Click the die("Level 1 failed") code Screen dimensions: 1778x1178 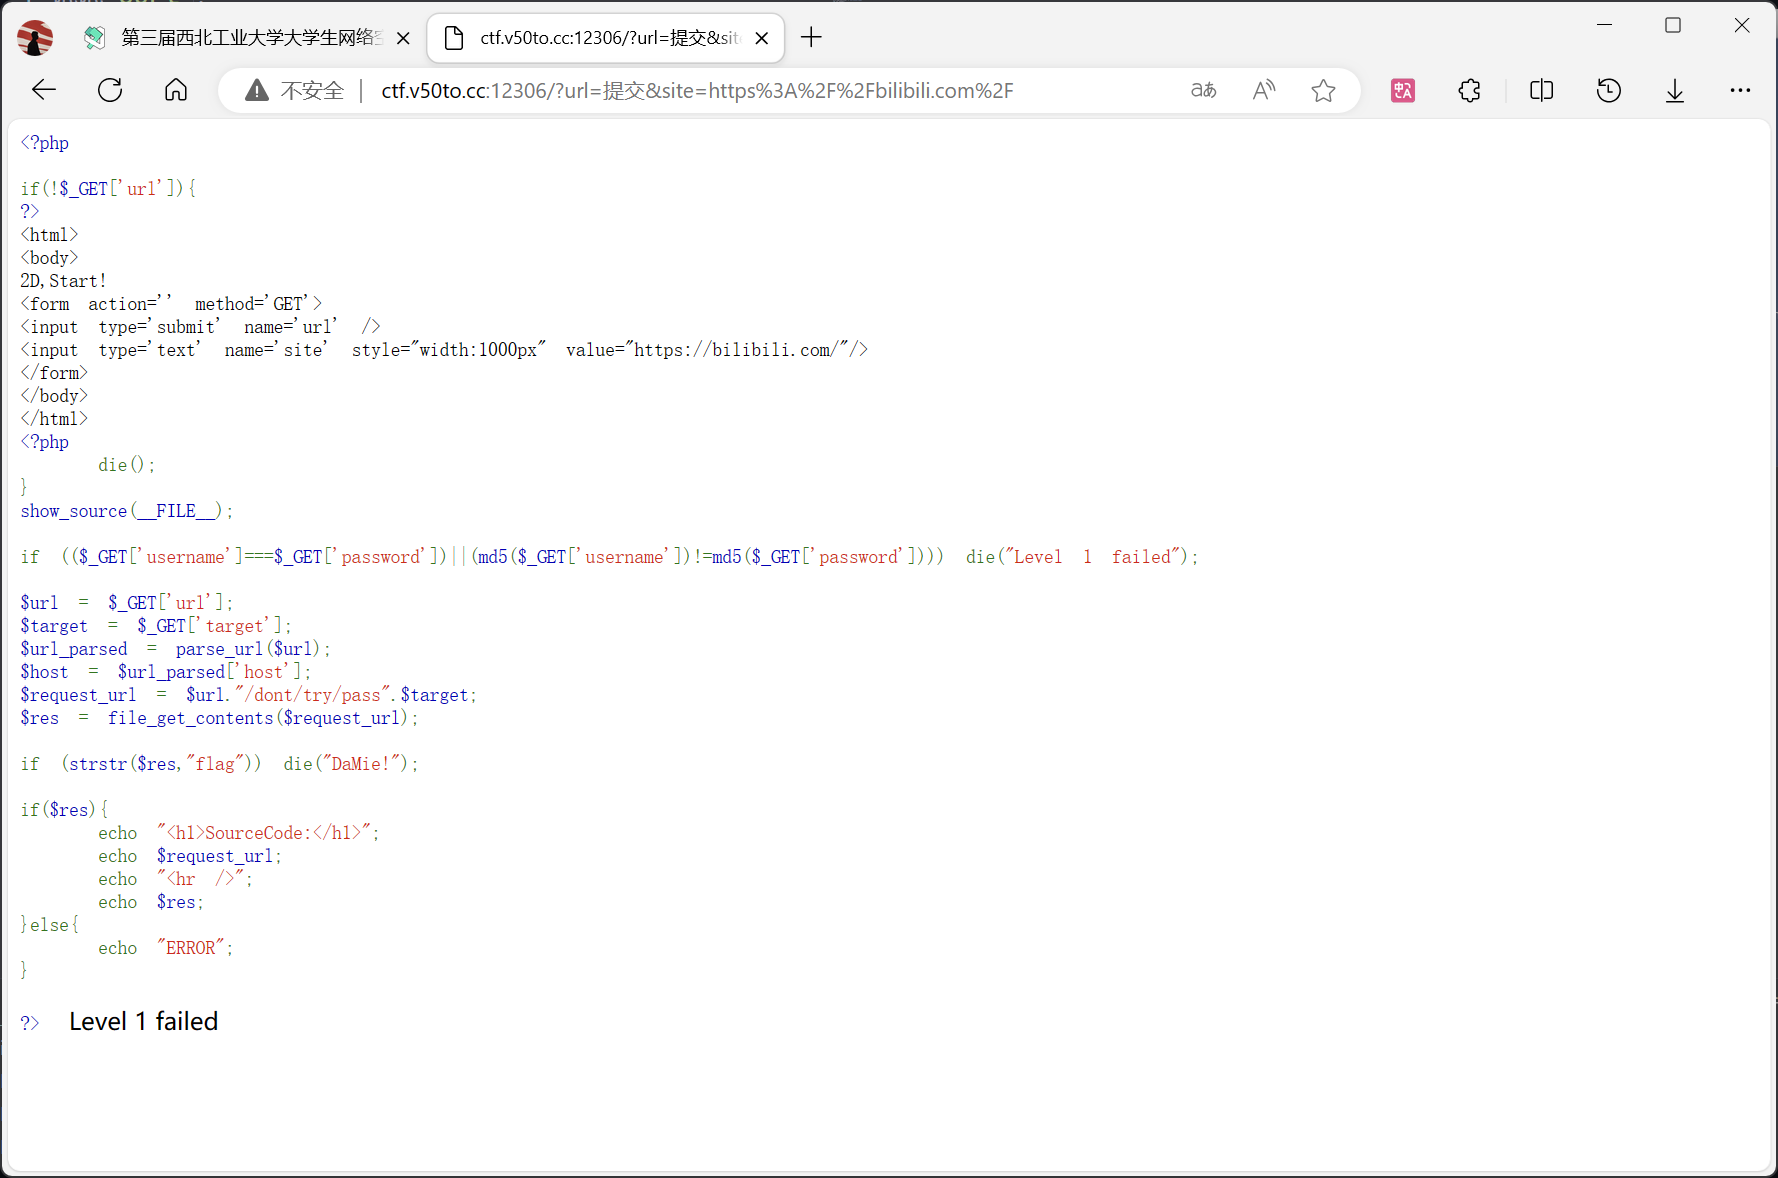[x=1082, y=557]
